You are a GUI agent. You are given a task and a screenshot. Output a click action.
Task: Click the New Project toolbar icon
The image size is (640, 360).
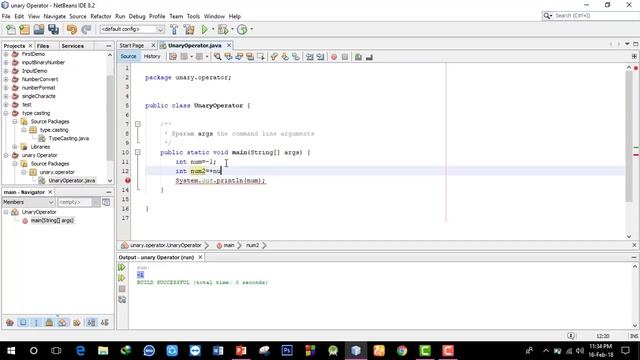tap(25, 29)
